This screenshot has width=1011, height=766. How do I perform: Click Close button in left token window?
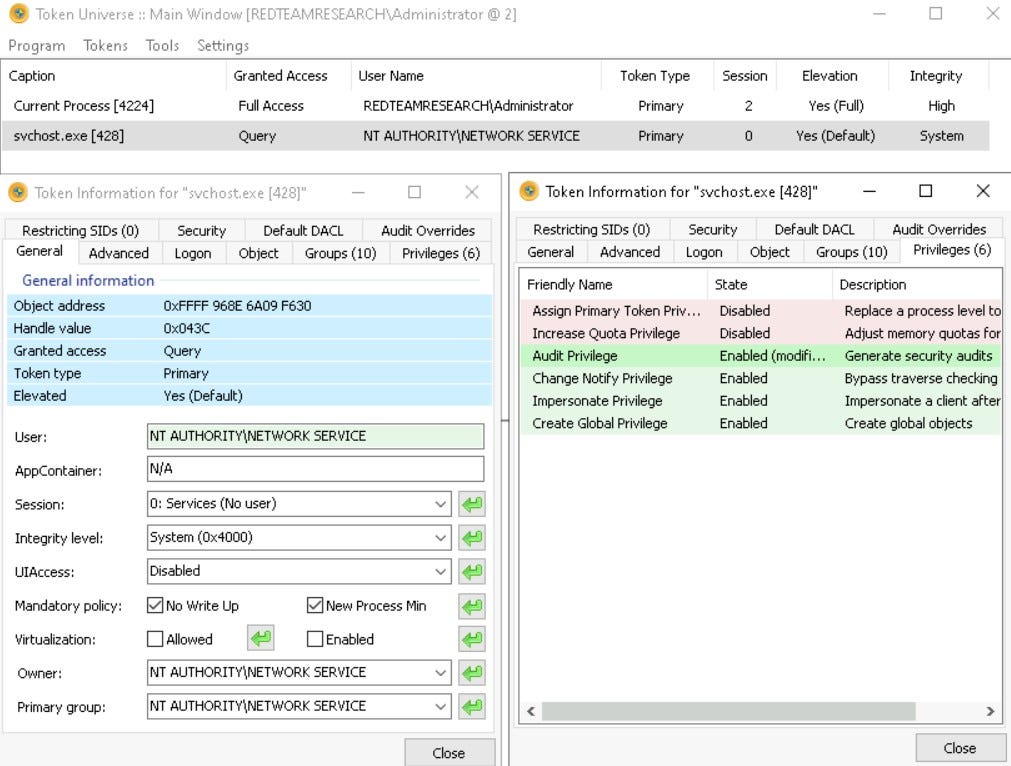tap(449, 752)
